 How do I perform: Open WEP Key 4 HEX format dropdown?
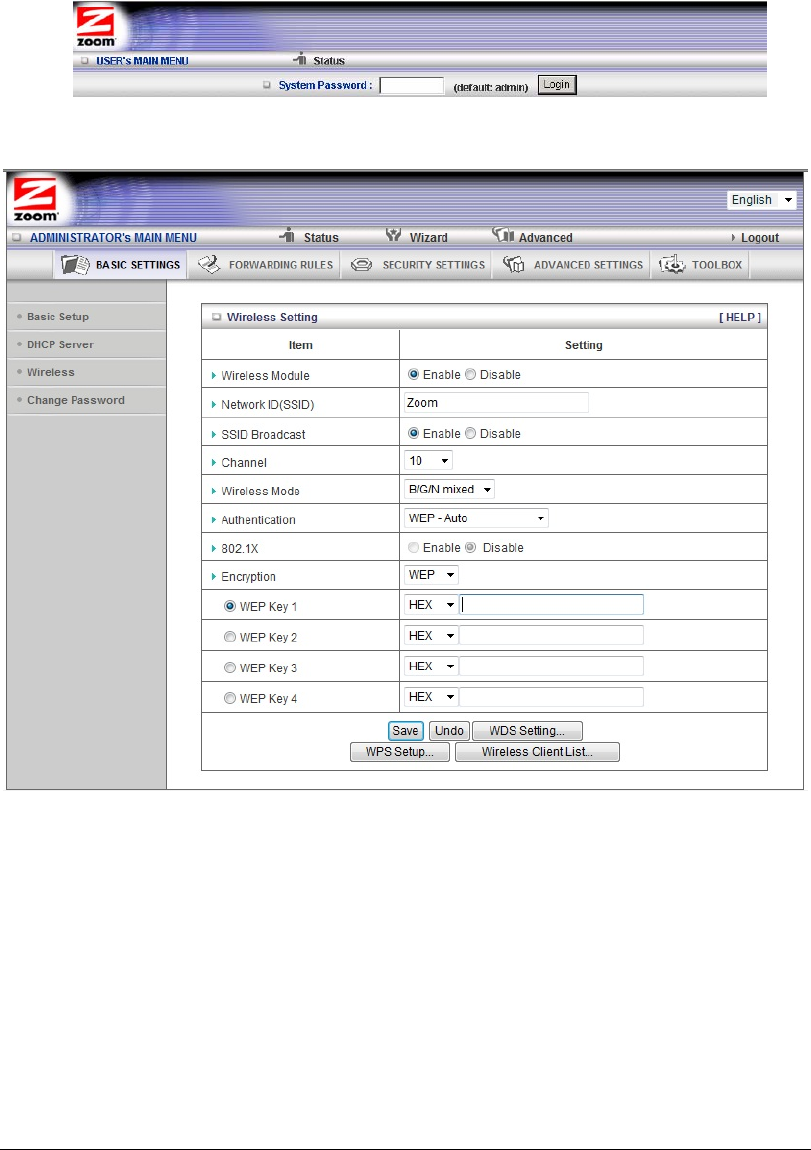click(431, 697)
